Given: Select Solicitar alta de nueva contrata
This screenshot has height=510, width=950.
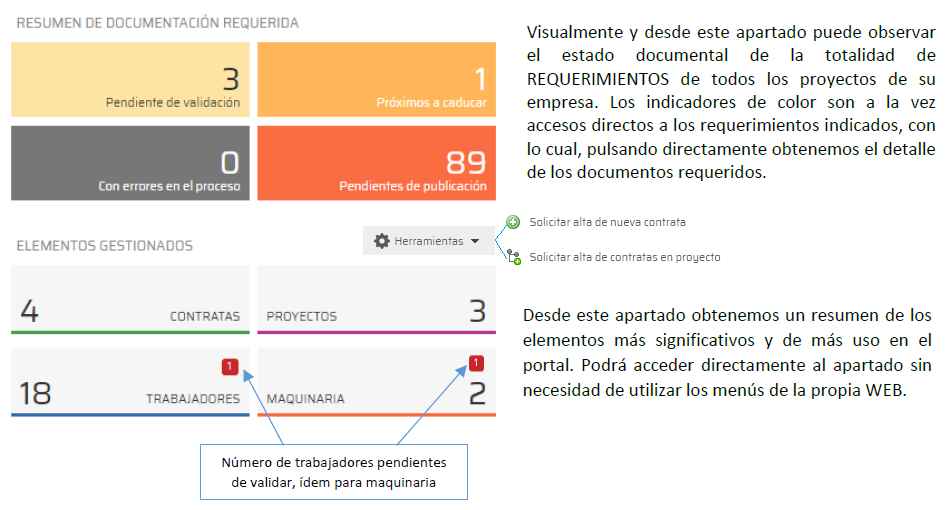Looking at the screenshot, I should 607,222.
